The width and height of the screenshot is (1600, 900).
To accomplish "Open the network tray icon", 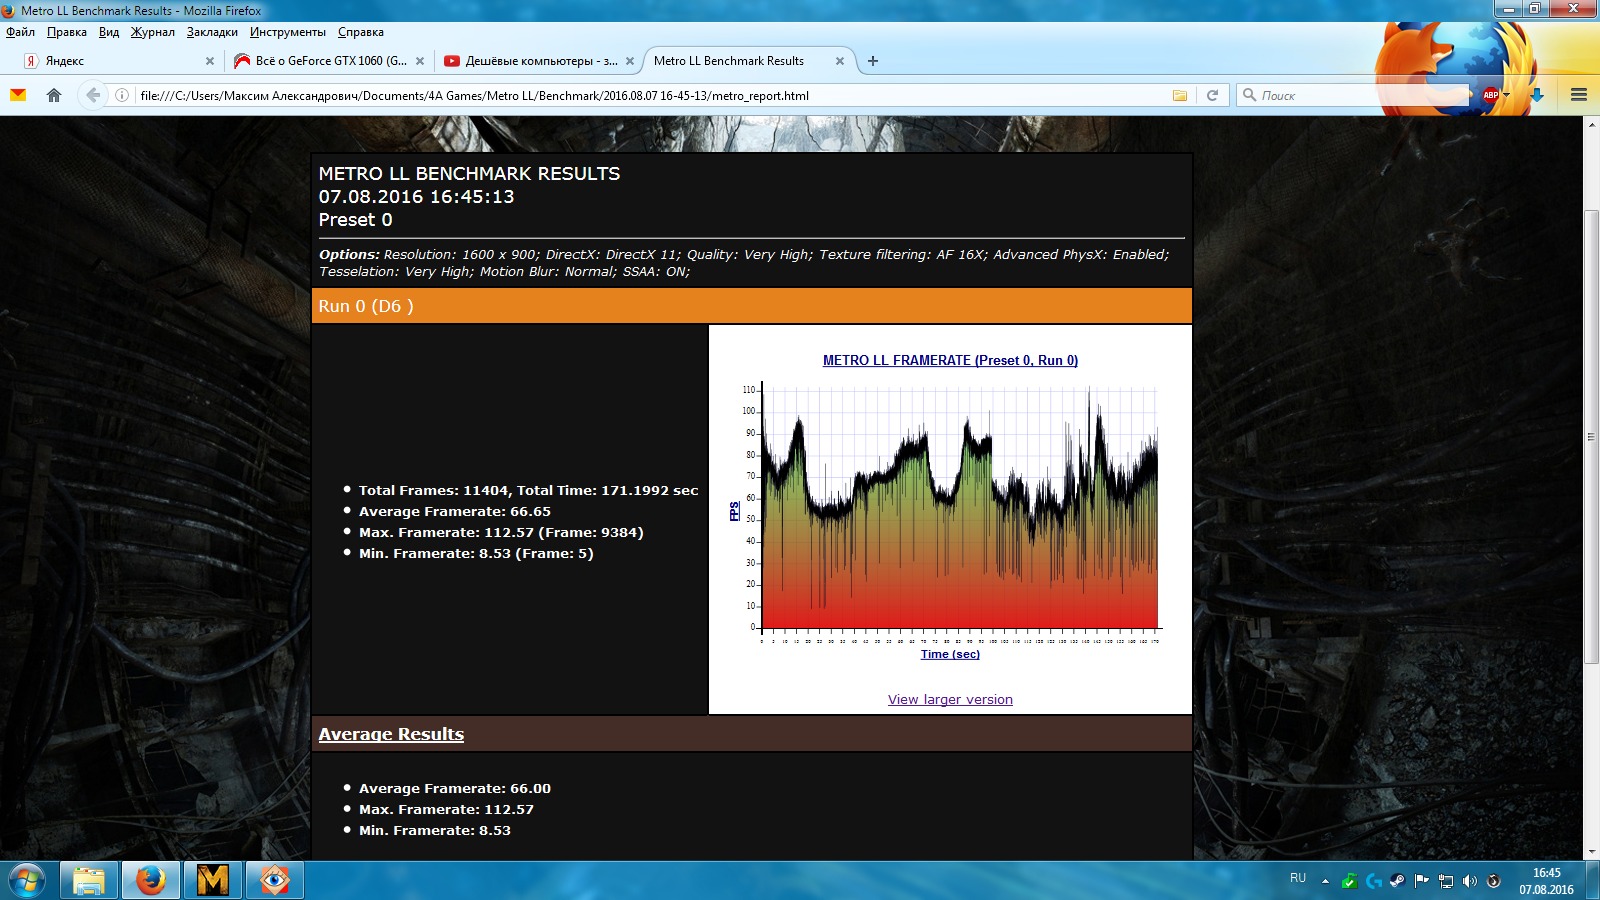I will coord(1445,881).
